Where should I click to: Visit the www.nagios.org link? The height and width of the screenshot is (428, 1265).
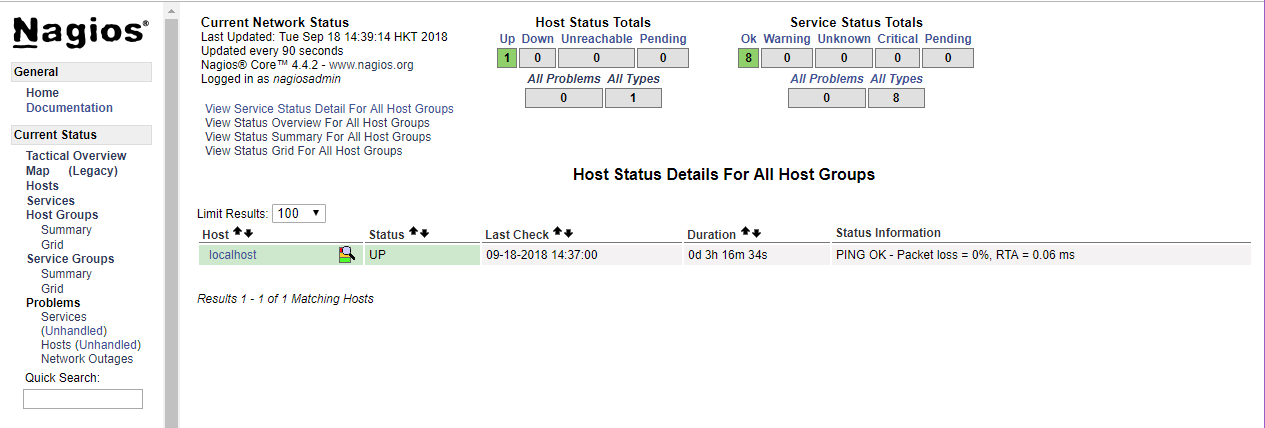click(x=371, y=65)
